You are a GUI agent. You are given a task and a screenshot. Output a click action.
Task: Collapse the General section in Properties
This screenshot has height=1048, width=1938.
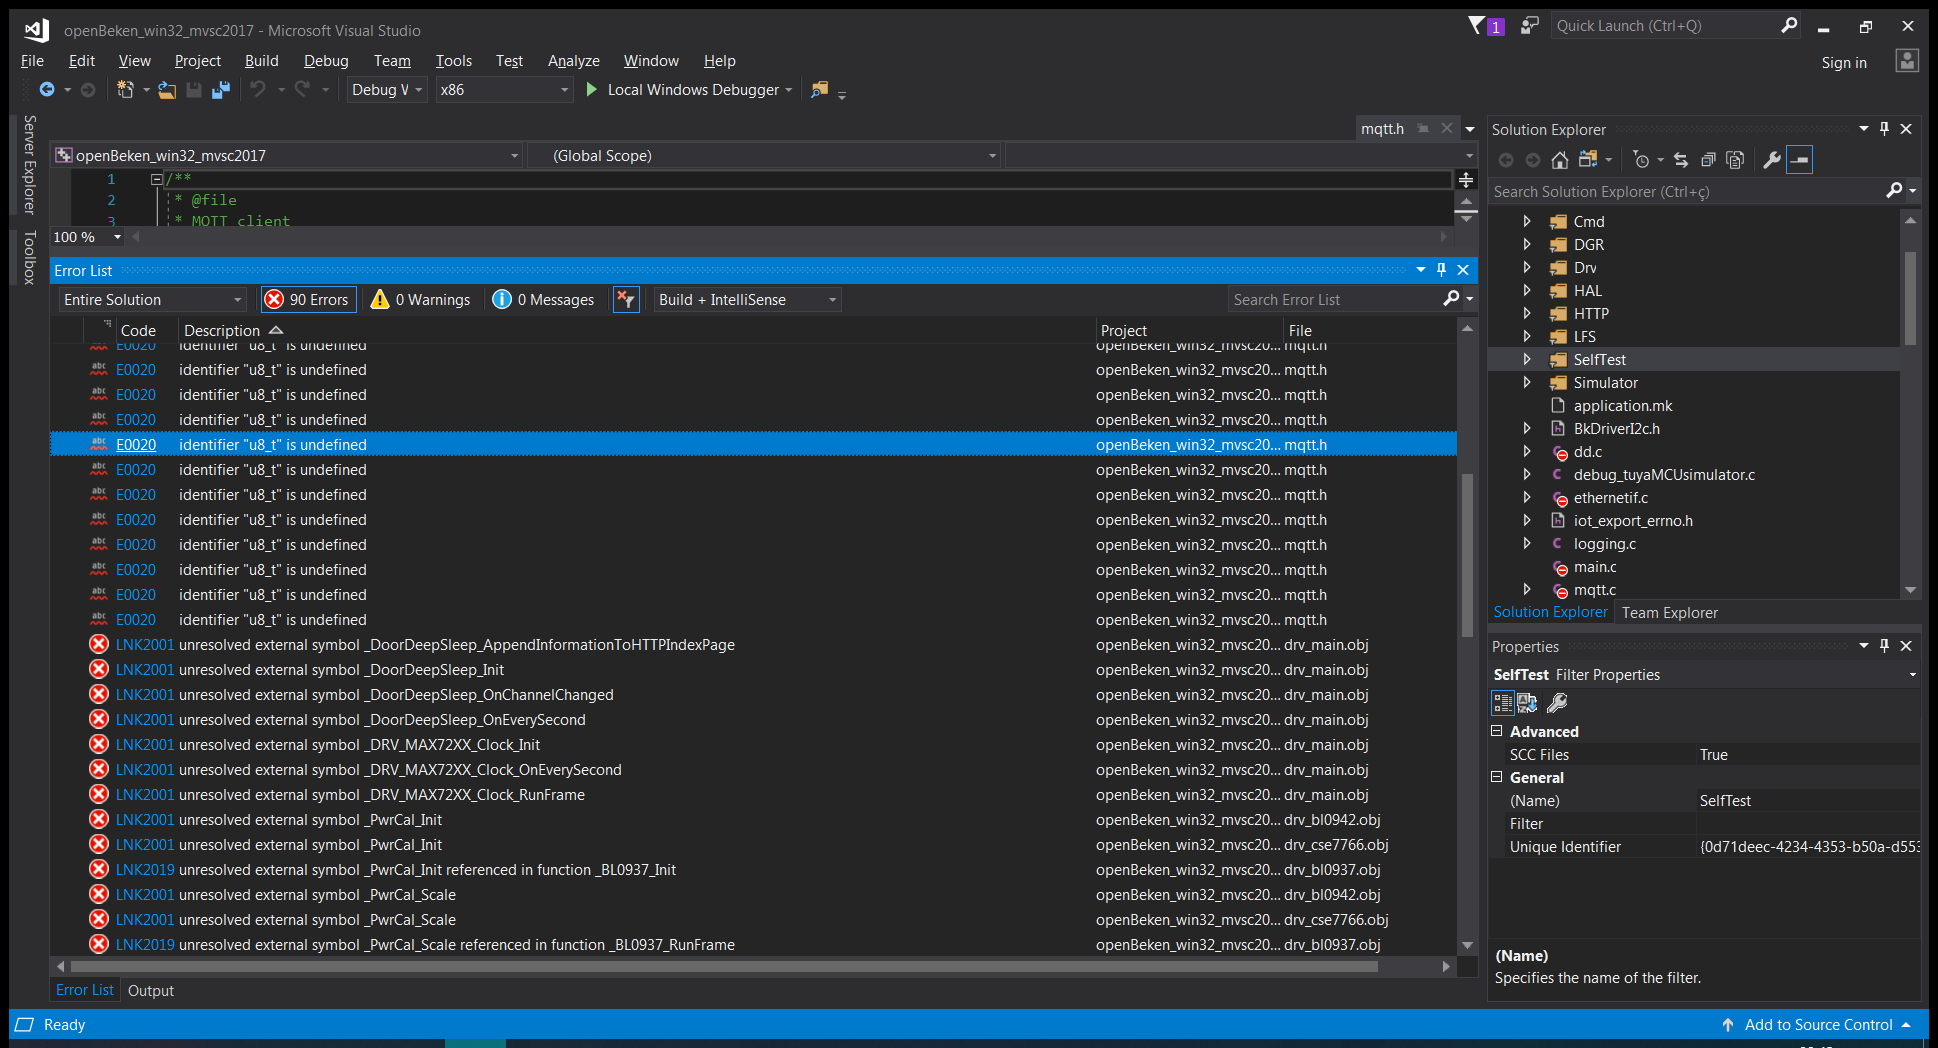pyautogui.click(x=1497, y=777)
